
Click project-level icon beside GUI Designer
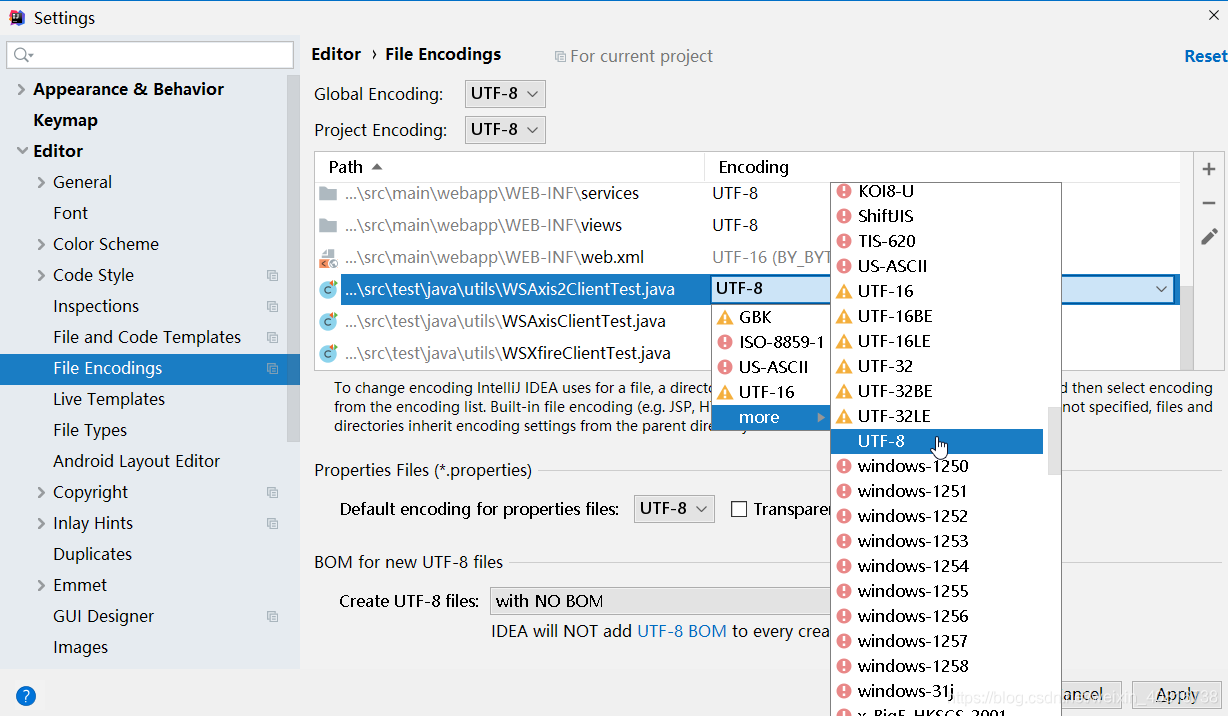click(272, 616)
